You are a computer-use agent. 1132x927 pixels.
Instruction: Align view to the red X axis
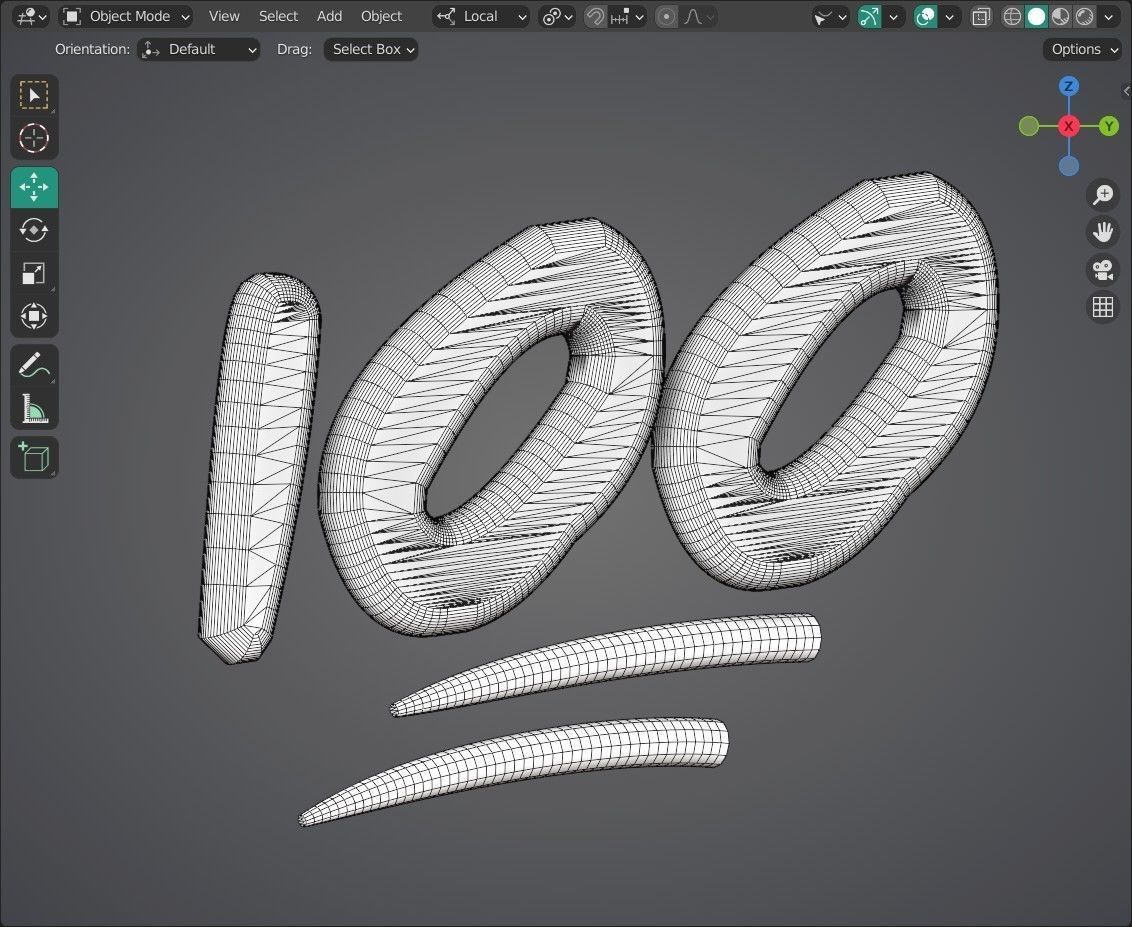(1068, 126)
